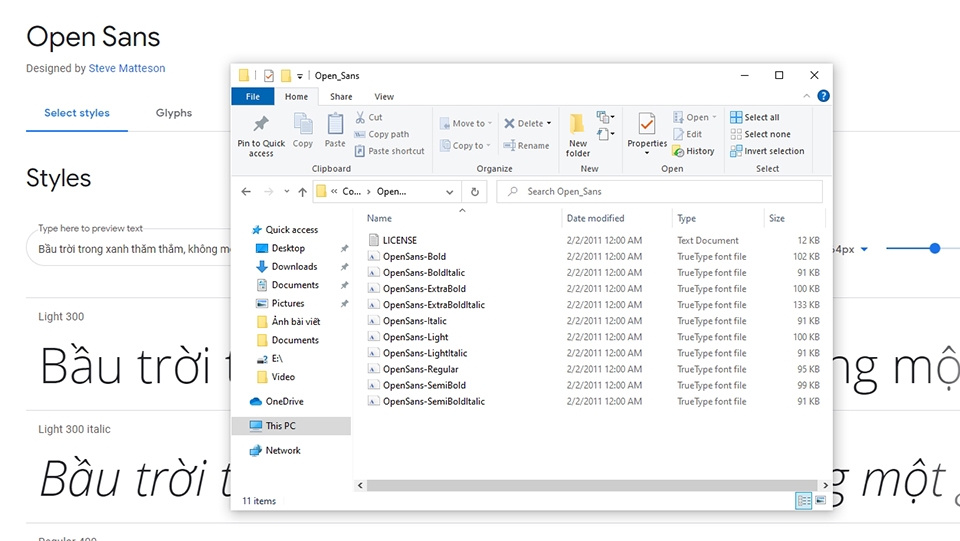Open the Delete dropdown arrow
The height and width of the screenshot is (541, 960).
pos(549,124)
